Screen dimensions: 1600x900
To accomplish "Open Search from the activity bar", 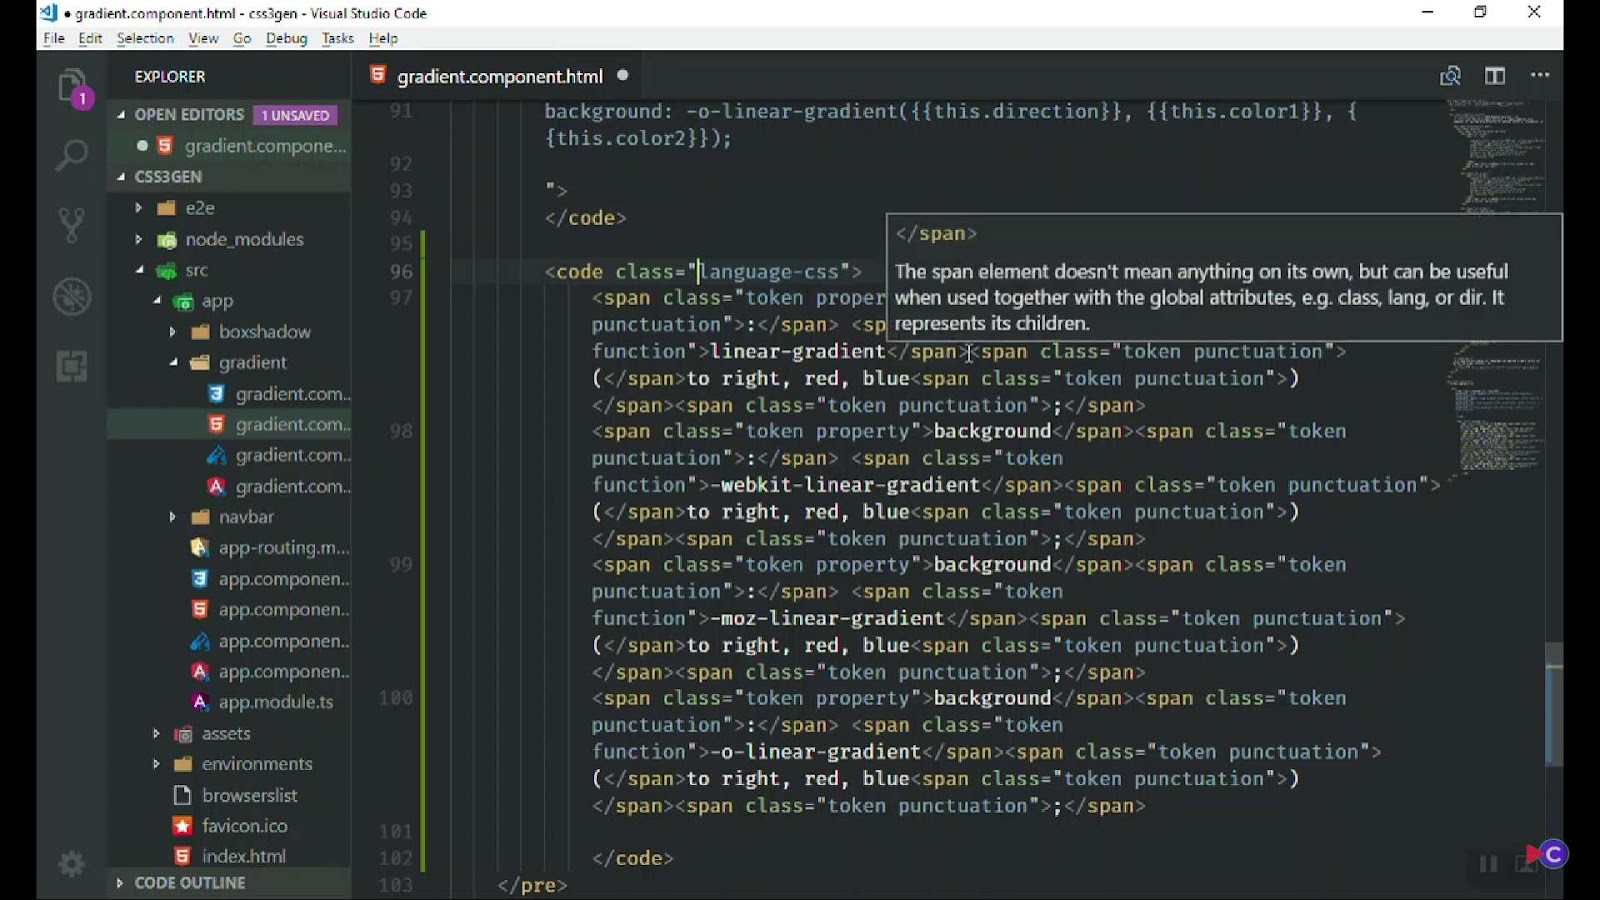I will (70, 153).
